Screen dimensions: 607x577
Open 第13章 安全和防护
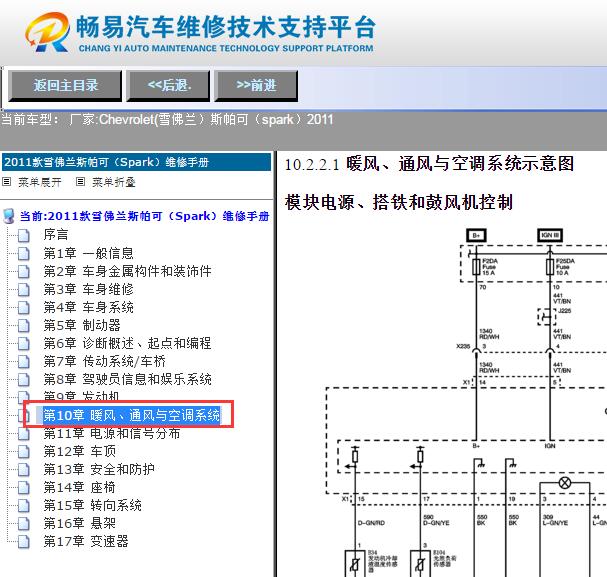[99, 469]
